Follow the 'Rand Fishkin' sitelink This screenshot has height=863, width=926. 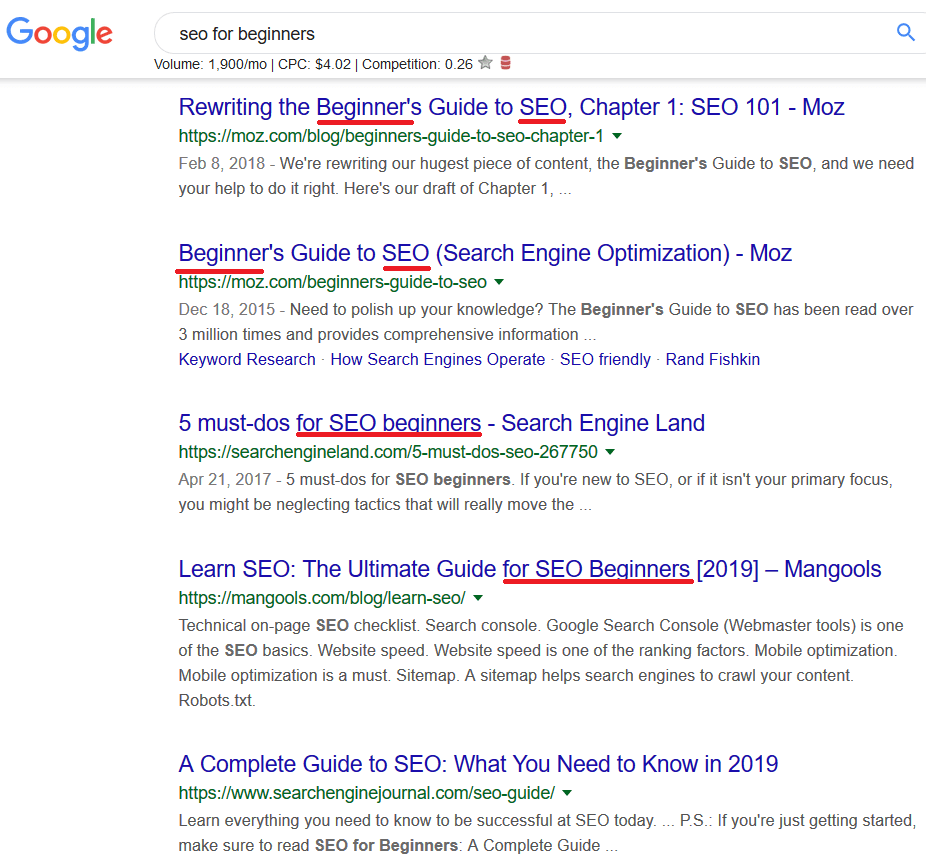click(x=713, y=359)
